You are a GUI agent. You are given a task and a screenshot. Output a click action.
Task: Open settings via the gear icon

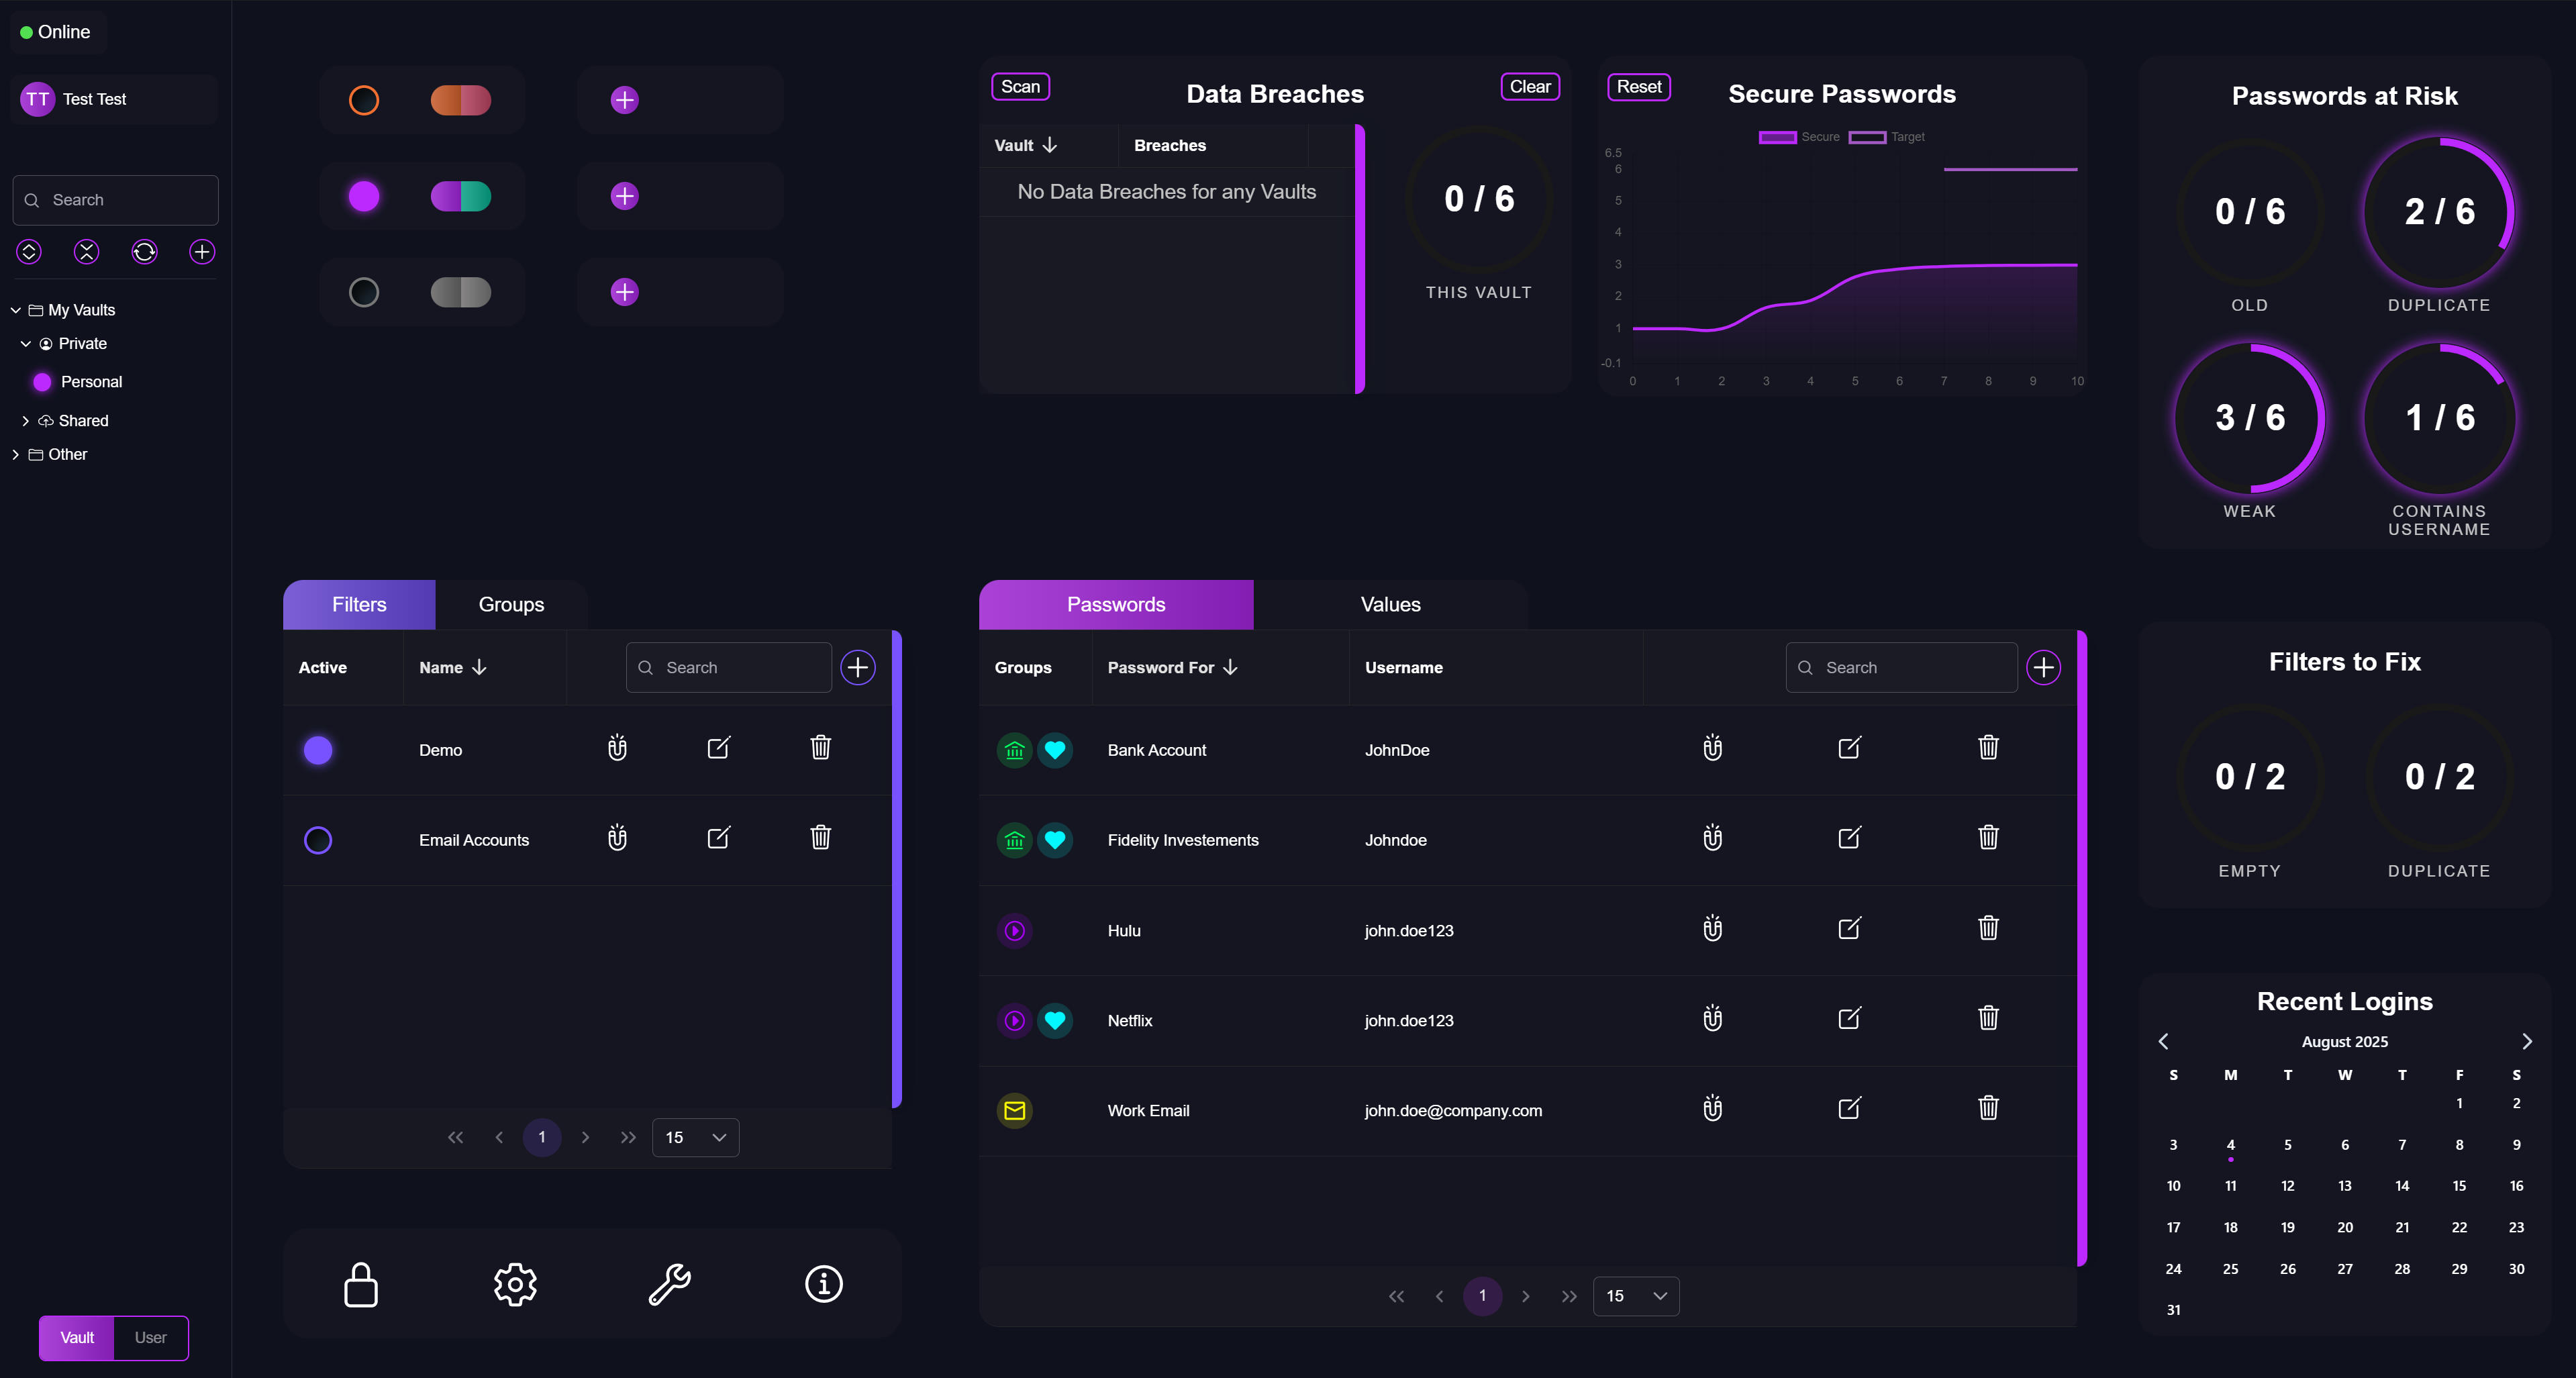click(514, 1284)
